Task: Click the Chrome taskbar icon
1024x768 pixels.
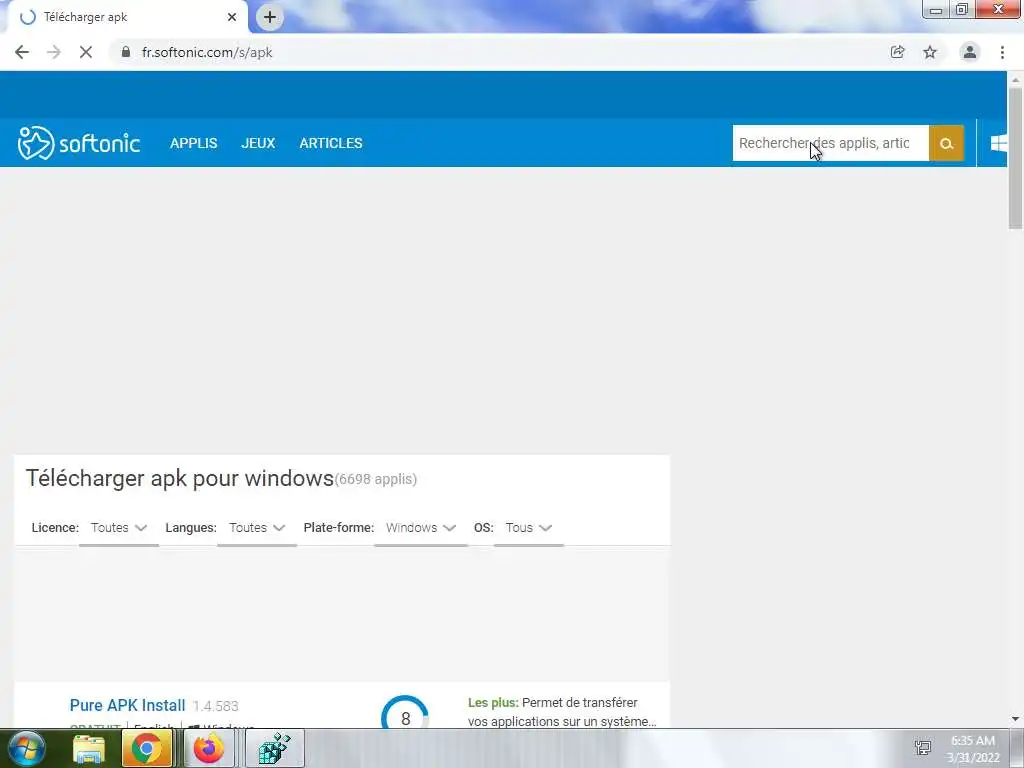Action: click(147, 748)
